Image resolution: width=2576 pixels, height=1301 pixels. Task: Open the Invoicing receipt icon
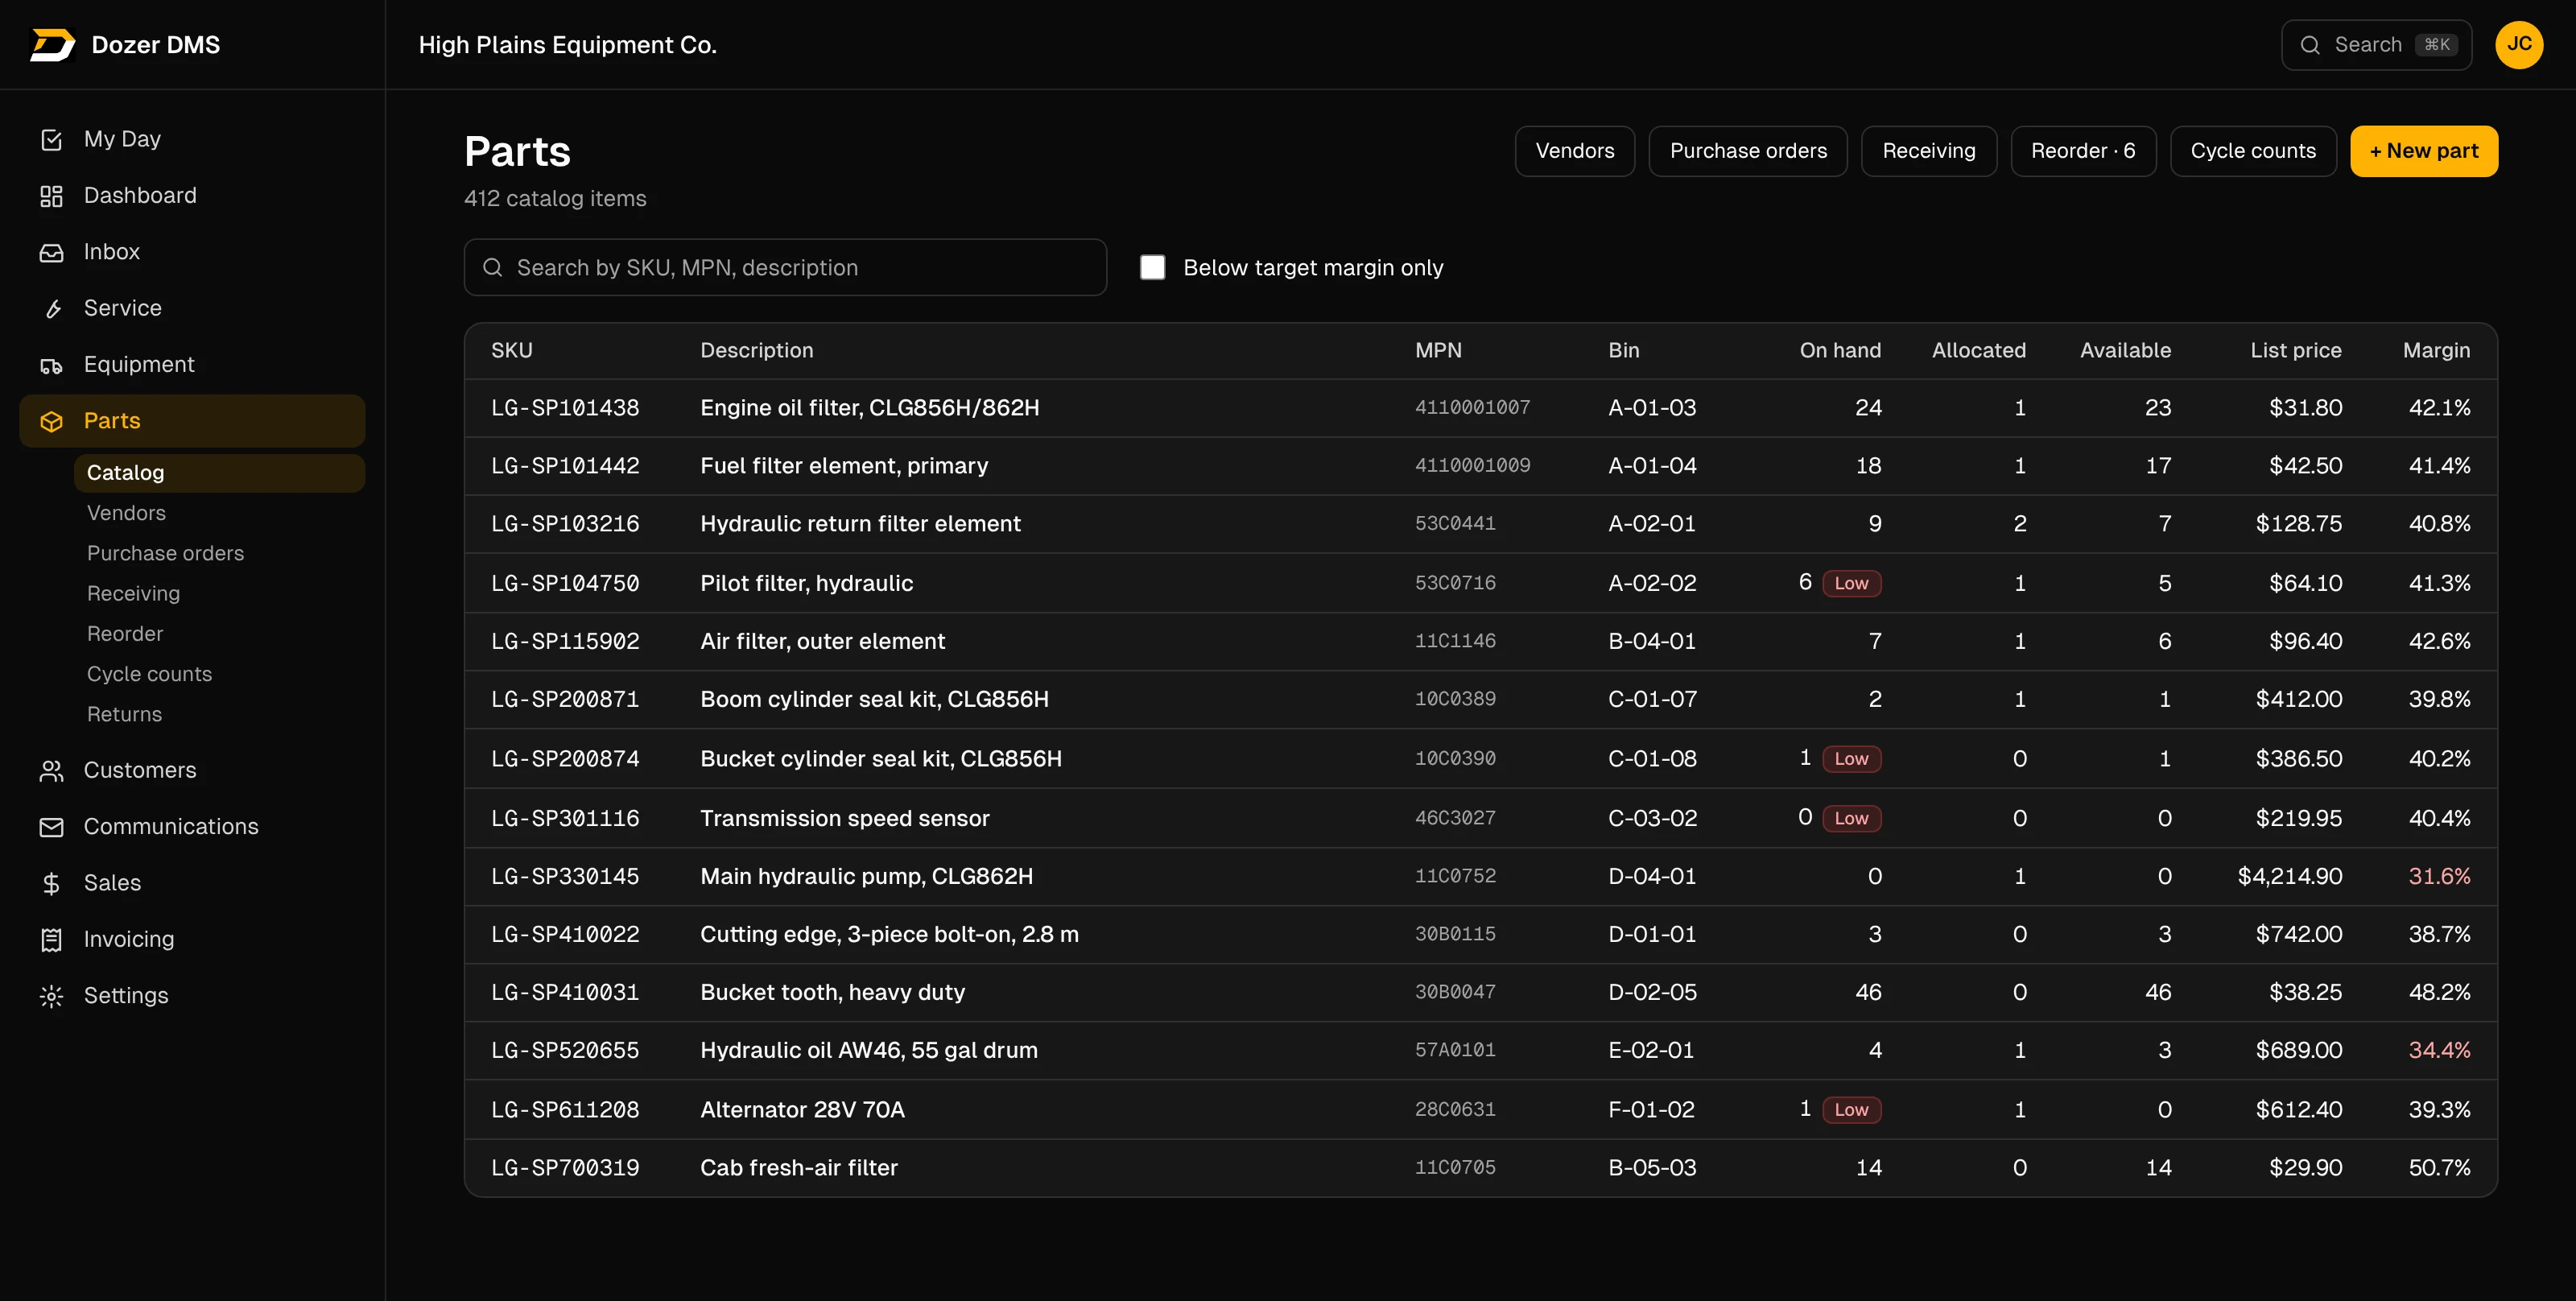(51, 940)
